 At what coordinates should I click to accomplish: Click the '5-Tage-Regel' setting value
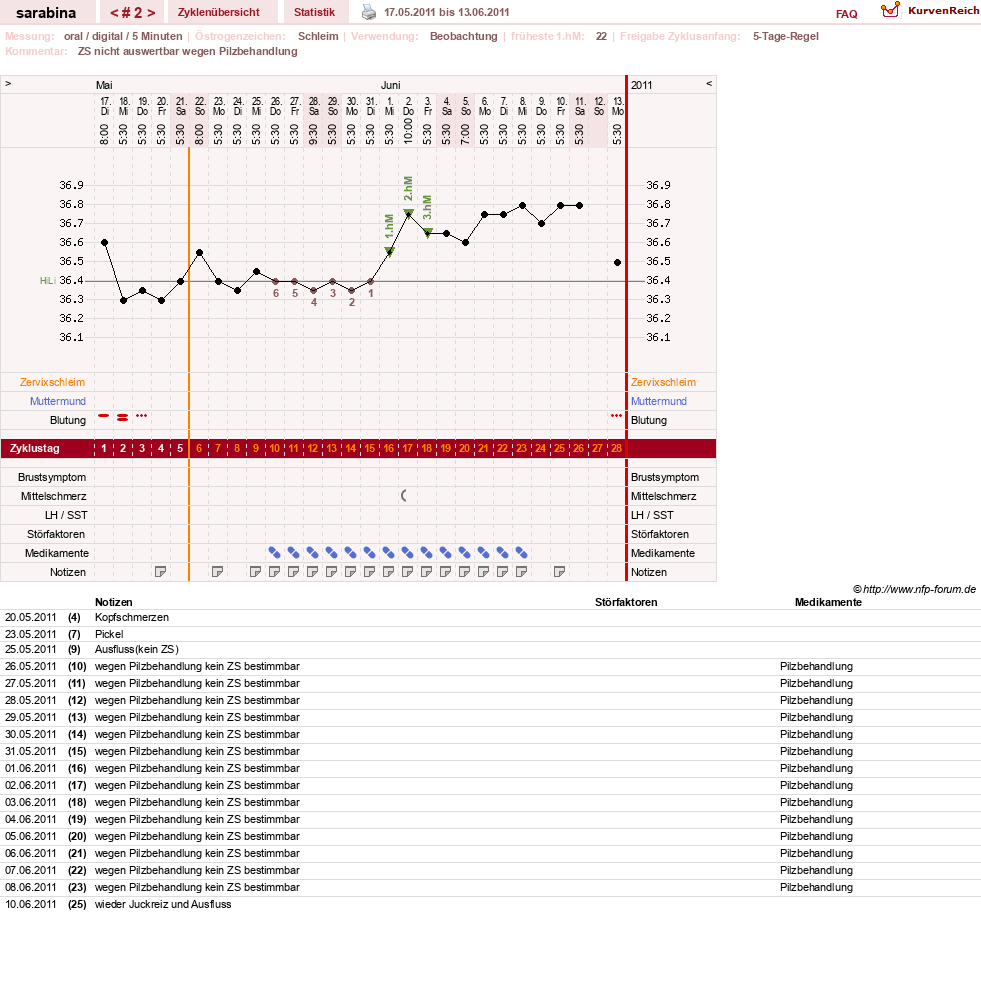pyautogui.click(x=785, y=36)
